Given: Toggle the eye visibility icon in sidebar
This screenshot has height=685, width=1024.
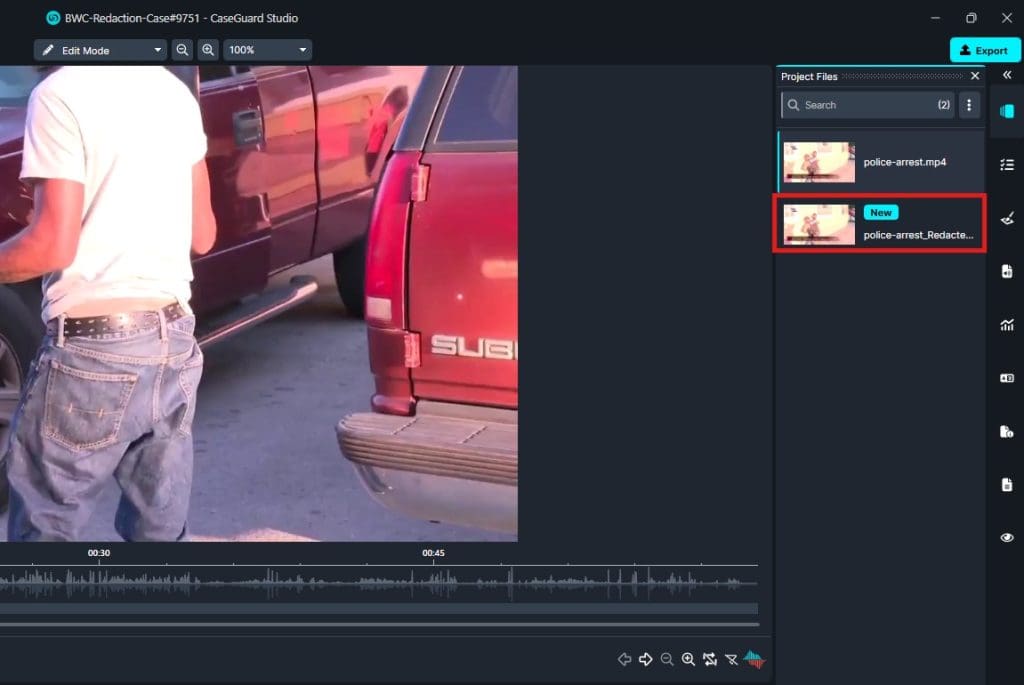Looking at the screenshot, I should point(1007,538).
